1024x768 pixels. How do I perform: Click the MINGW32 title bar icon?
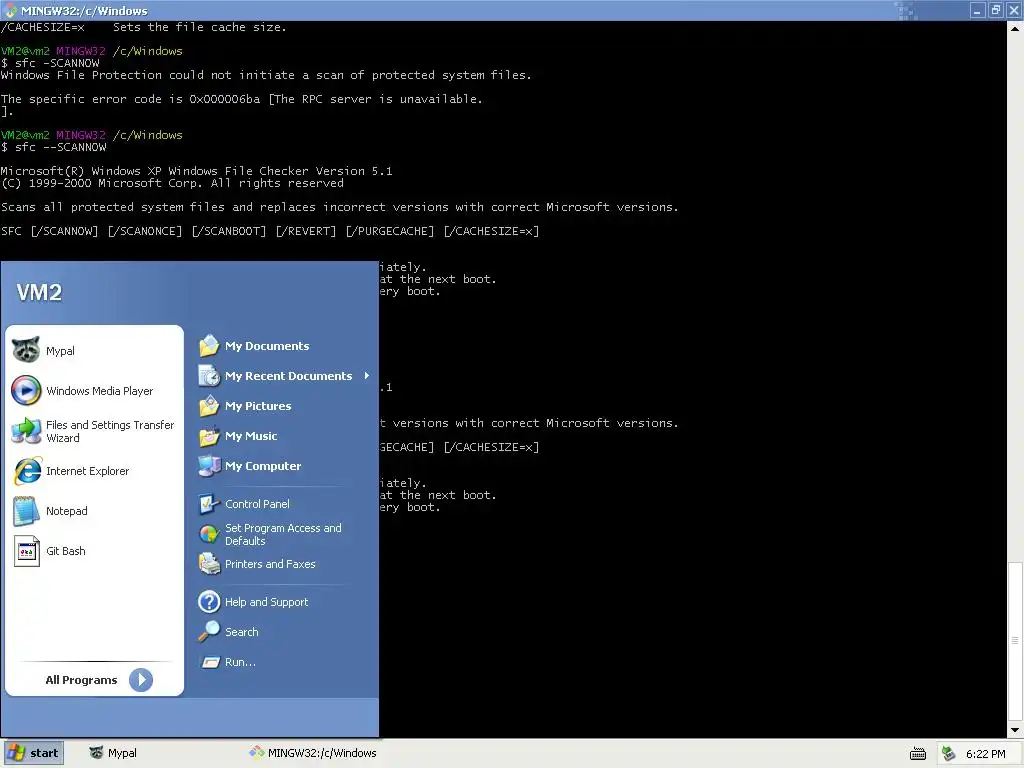point(10,10)
